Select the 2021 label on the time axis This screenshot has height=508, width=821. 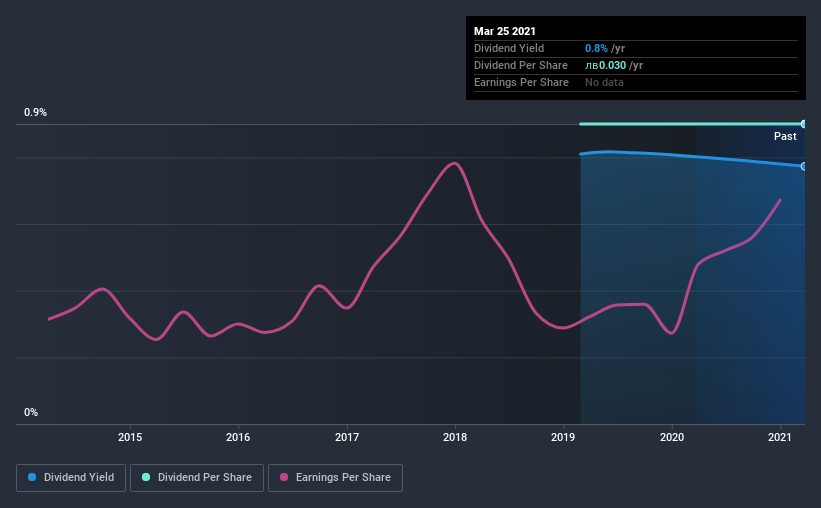pos(780,437)
